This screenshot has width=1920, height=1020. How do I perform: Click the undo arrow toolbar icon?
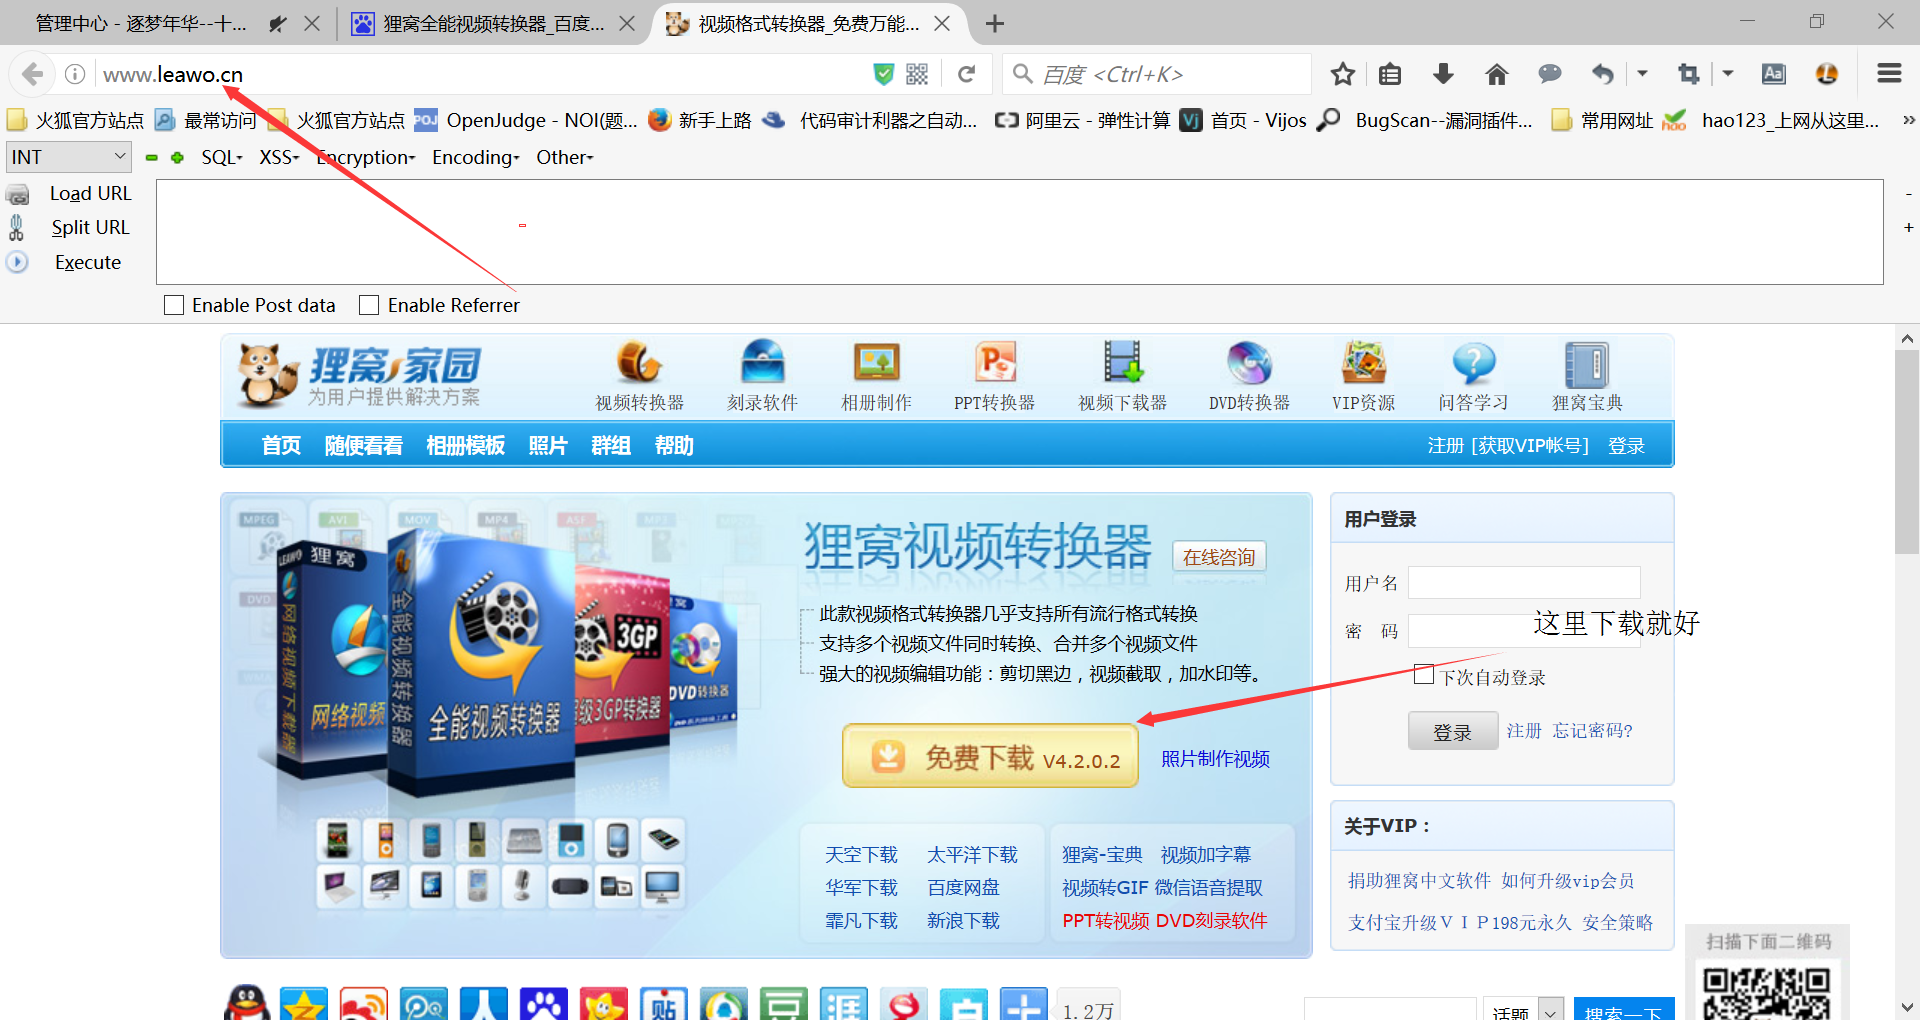tap(1603, 74)
